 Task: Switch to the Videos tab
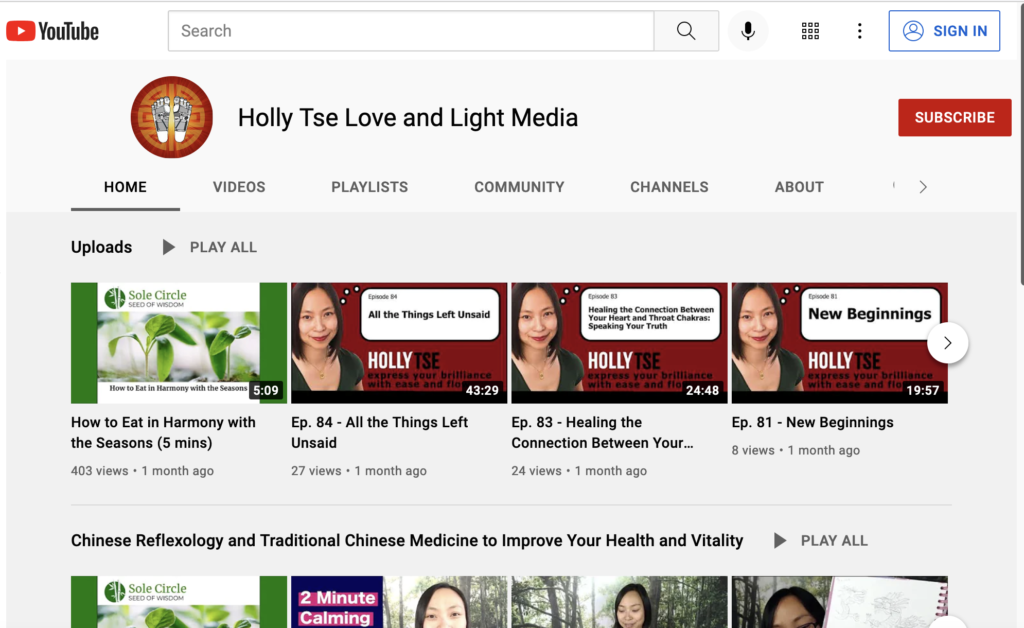point(239,187)
